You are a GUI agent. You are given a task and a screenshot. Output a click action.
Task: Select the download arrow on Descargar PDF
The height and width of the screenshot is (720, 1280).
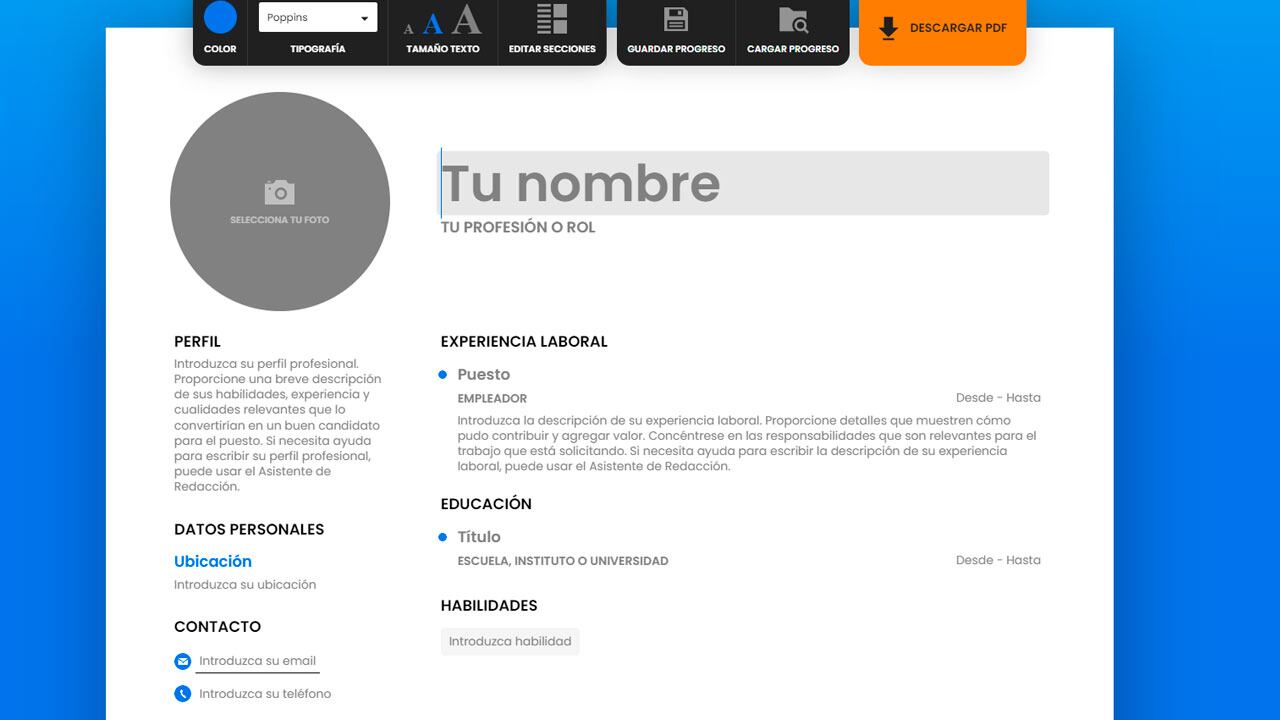tap(886, 28)
